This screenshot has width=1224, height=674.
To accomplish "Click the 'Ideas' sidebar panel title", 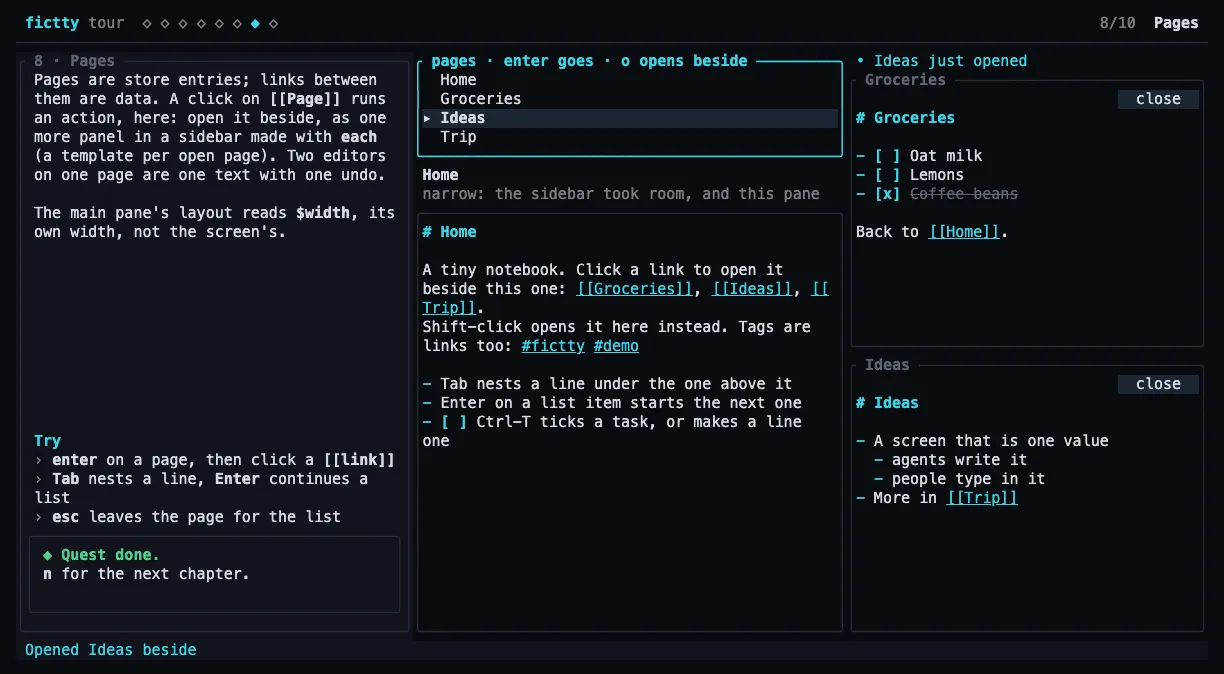I will click(887, 365).
